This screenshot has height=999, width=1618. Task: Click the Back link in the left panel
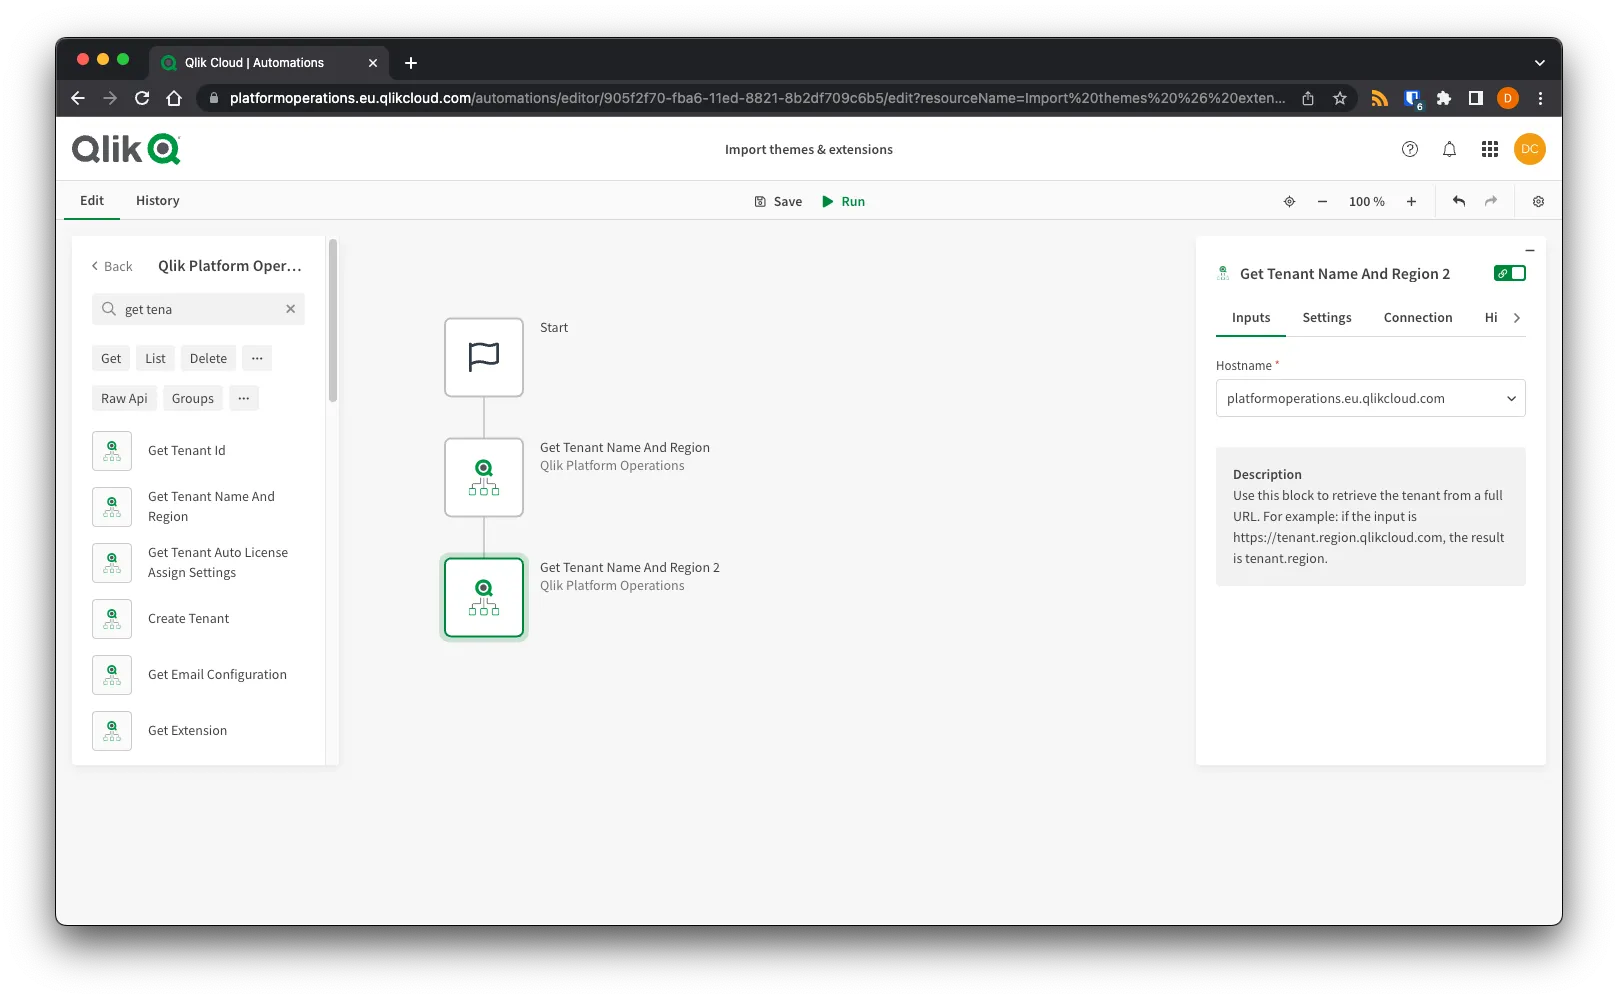(110, 266)
